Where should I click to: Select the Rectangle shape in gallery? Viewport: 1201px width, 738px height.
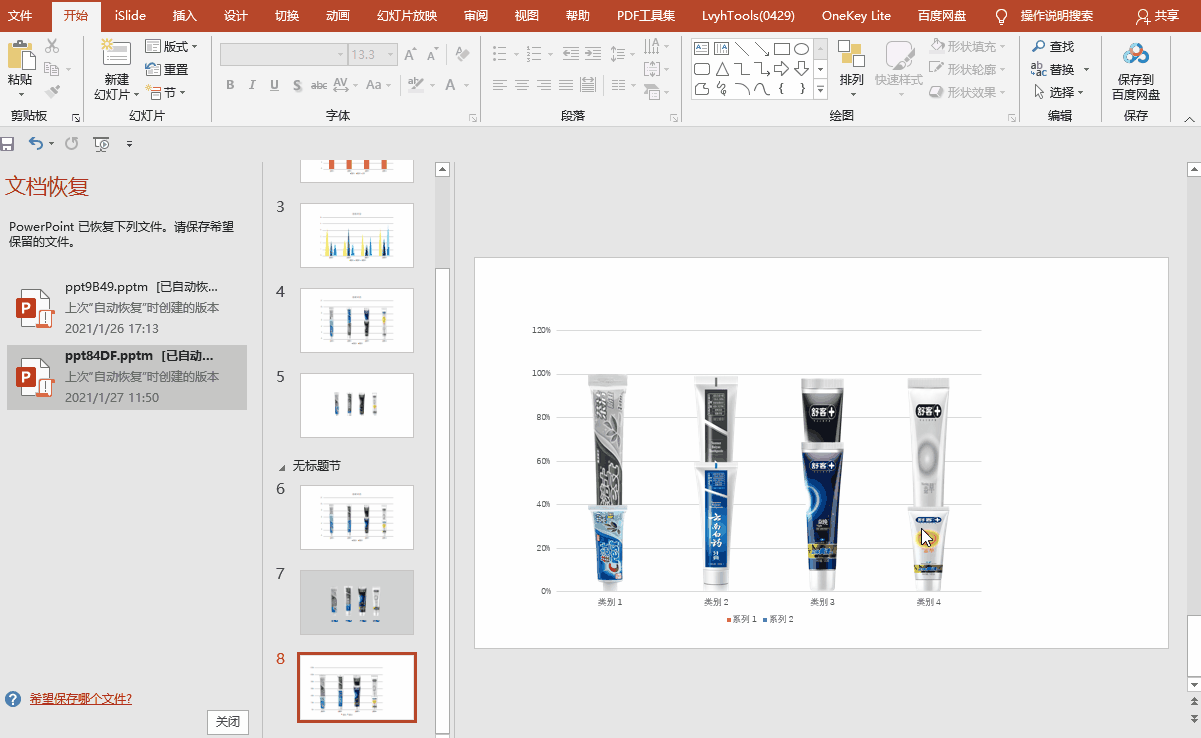(781, 48)
